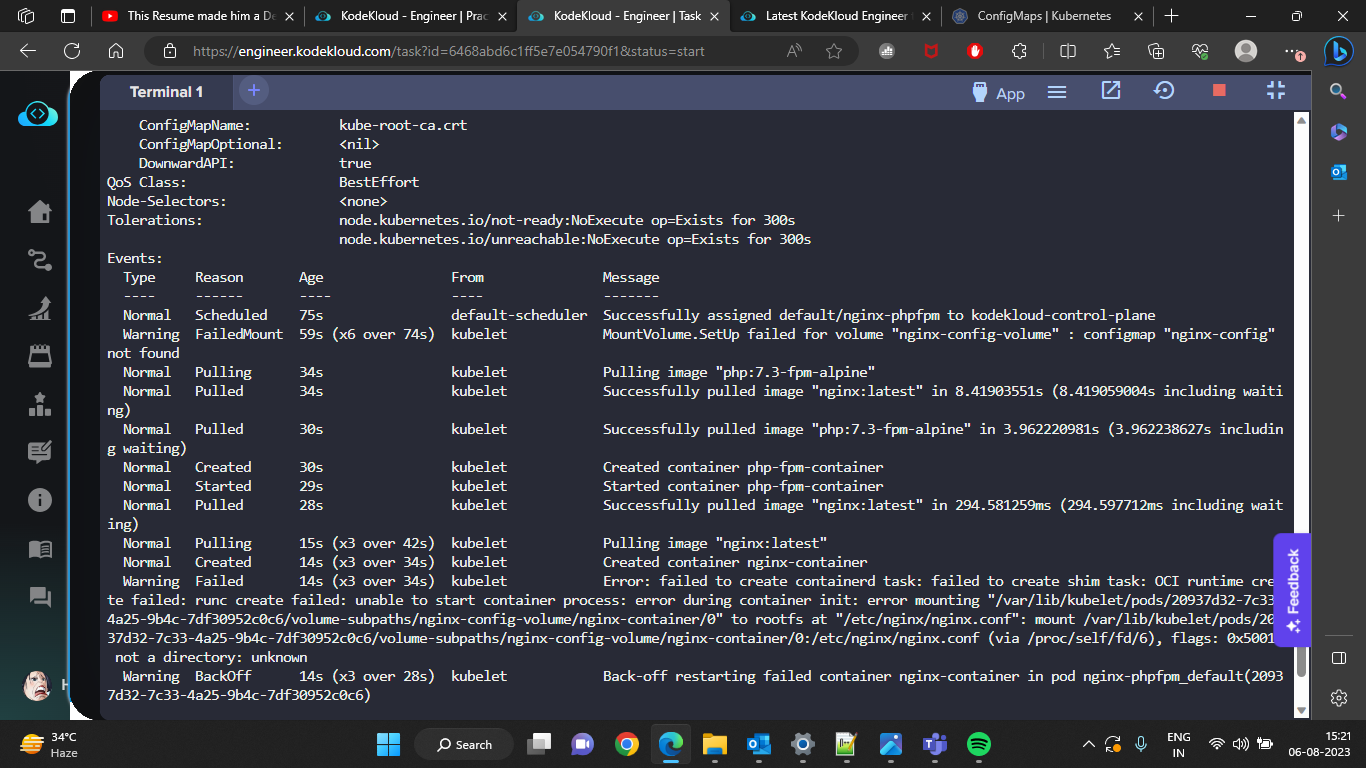The image size is (1366, 768).
Task: Exit fullscreen using collapse arrows icon
Action: click(x=1275, y=91)
